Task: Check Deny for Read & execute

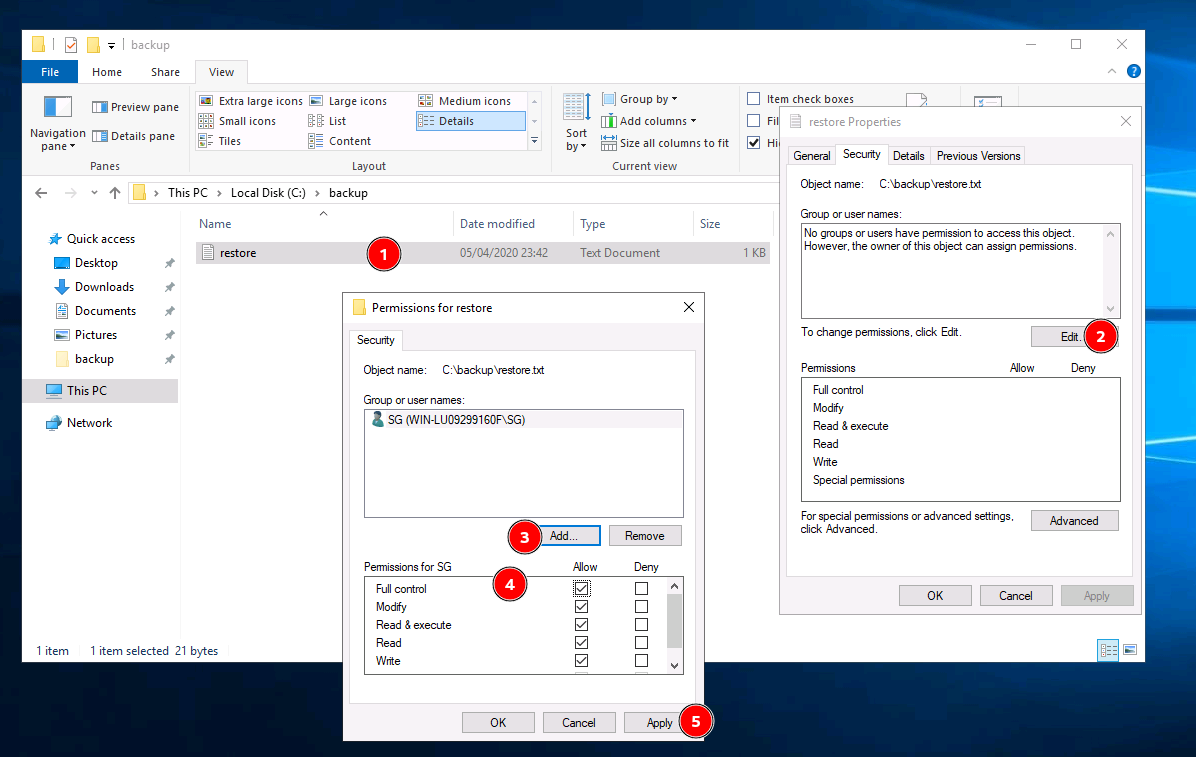Action: click(641, 625)
